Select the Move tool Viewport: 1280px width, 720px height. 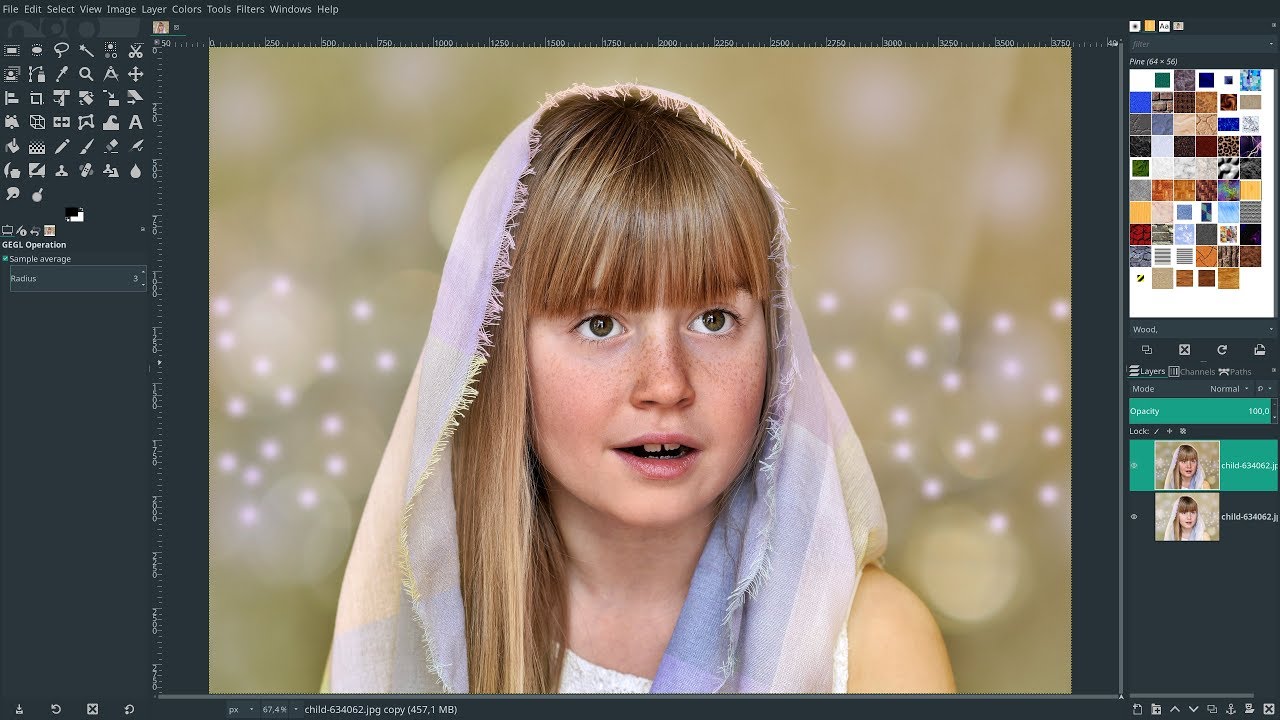(135, 74)
